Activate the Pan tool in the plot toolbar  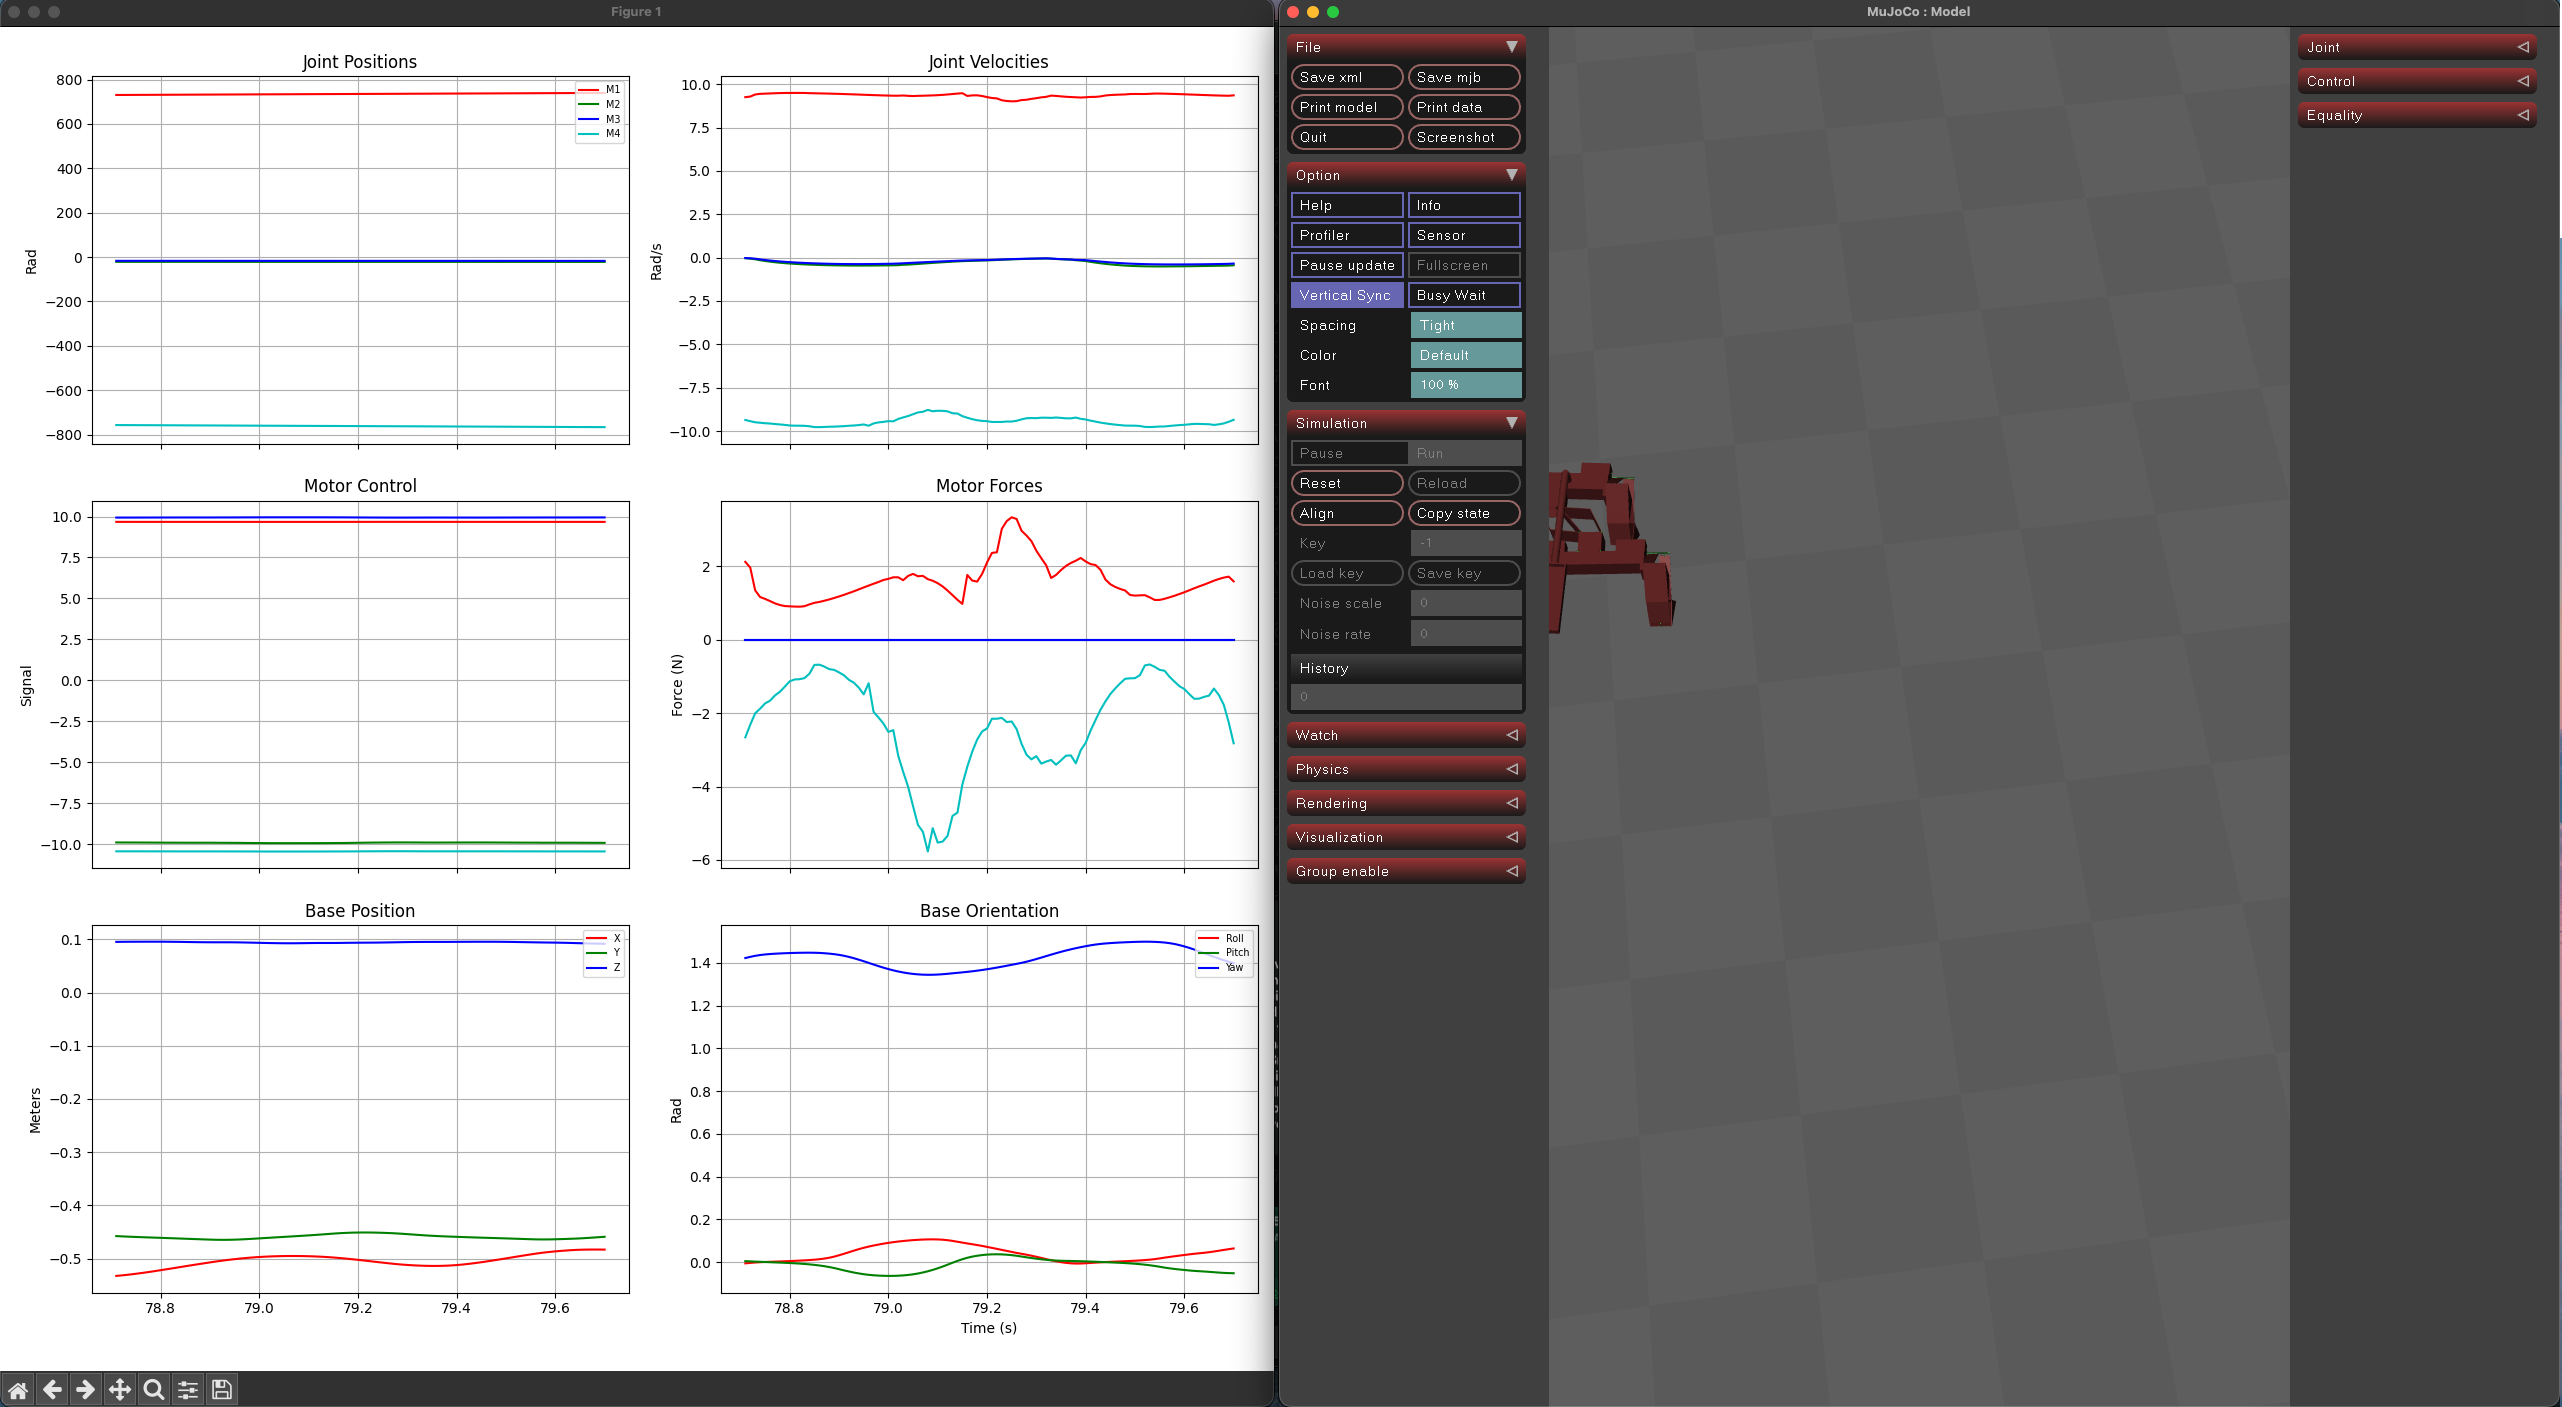[x=119, y=1389]
